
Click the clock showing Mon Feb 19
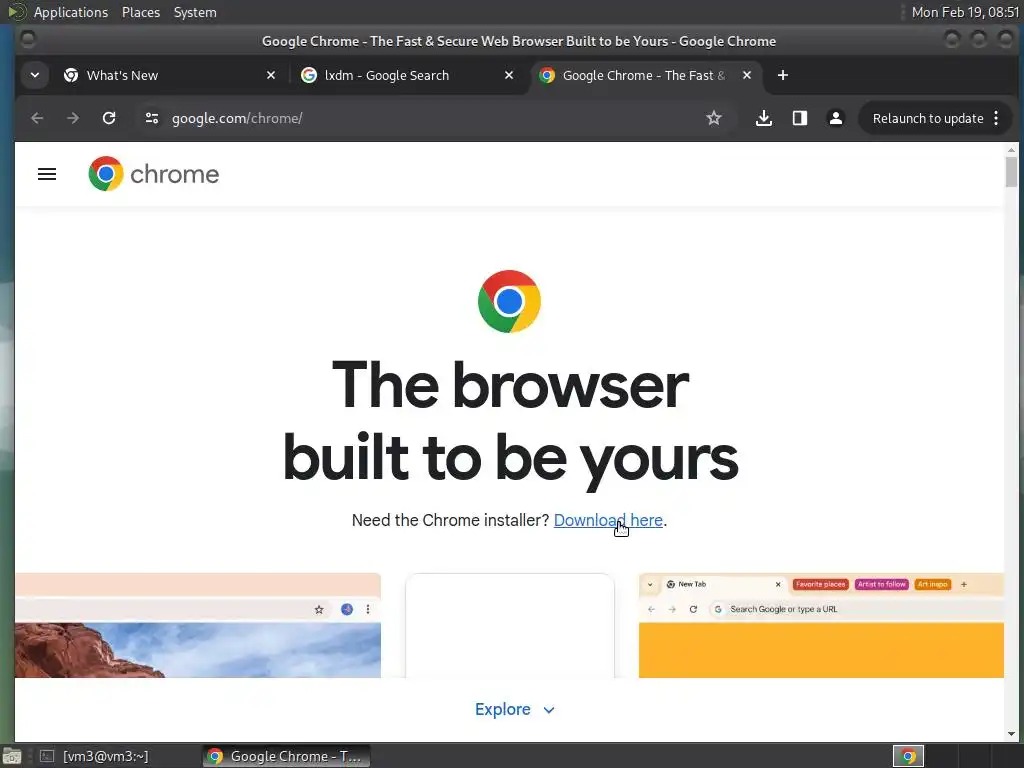tap(965, 12)
